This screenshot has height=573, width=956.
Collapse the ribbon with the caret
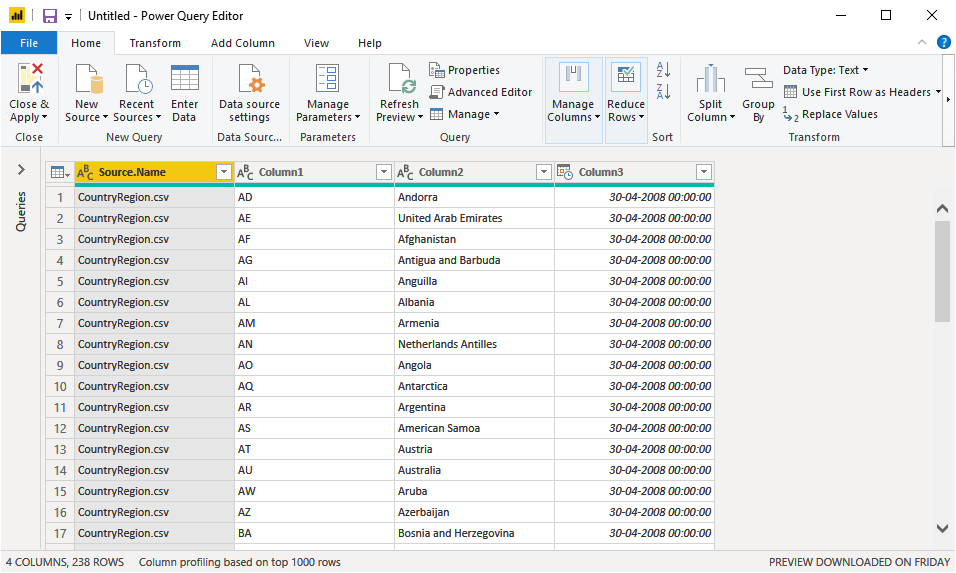[x=922, y=42]
